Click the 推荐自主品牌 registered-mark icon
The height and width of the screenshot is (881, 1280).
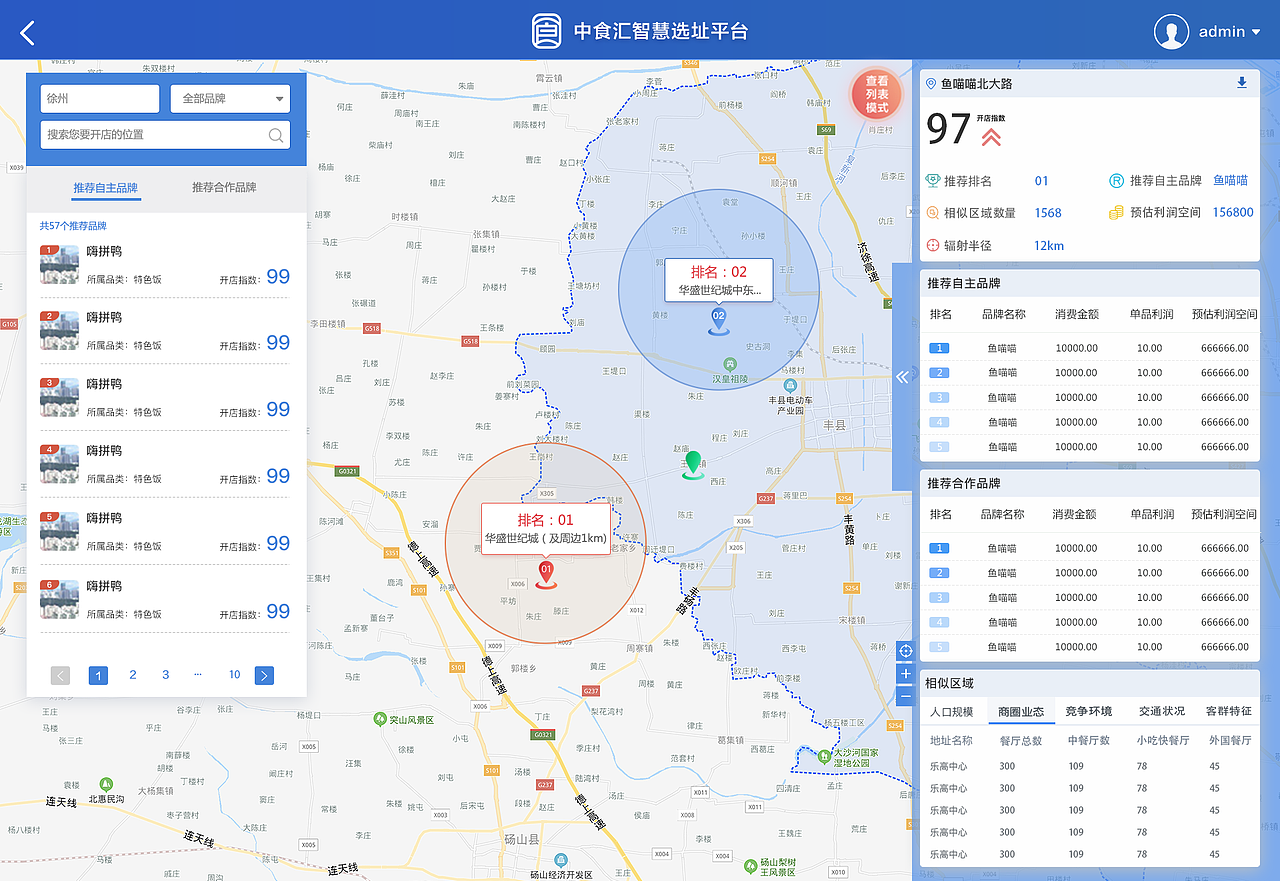[x=1117, y=181]
